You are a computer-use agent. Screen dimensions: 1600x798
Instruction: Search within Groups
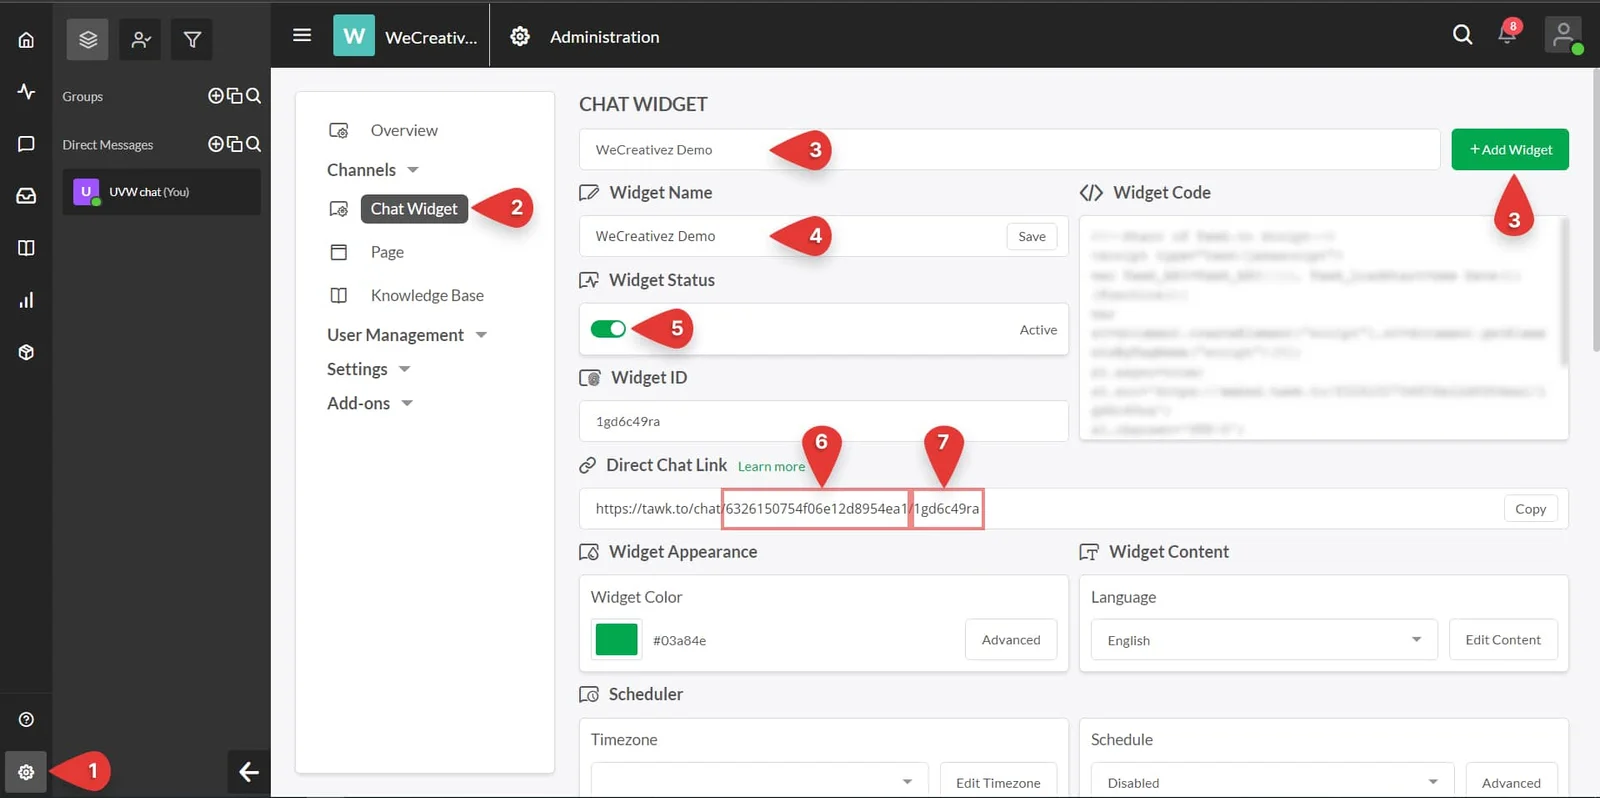coord(253,96)
